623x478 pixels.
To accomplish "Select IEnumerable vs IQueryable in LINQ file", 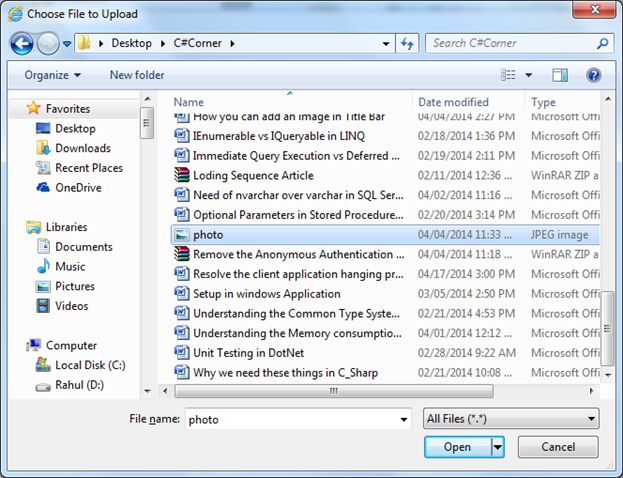I will coord(279,136).
